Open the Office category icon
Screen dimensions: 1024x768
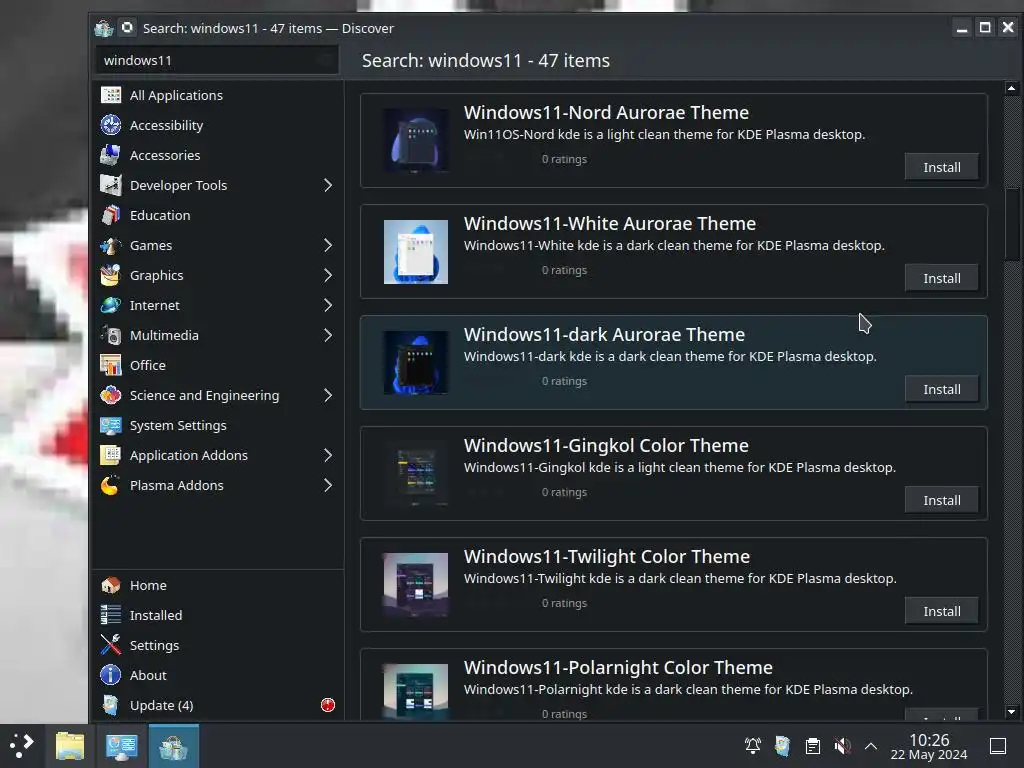tap(110, 365)
